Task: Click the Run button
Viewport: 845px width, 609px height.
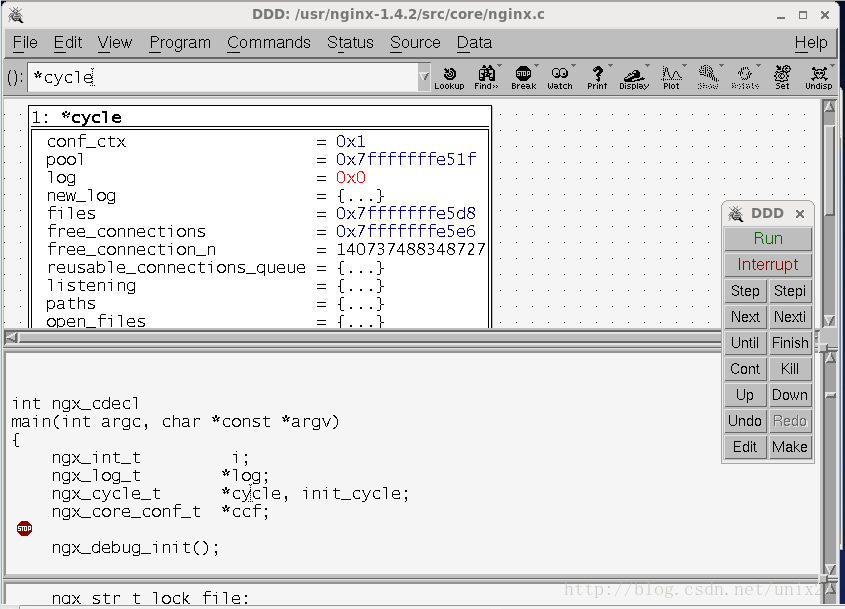Action: (x=768, y=239)
